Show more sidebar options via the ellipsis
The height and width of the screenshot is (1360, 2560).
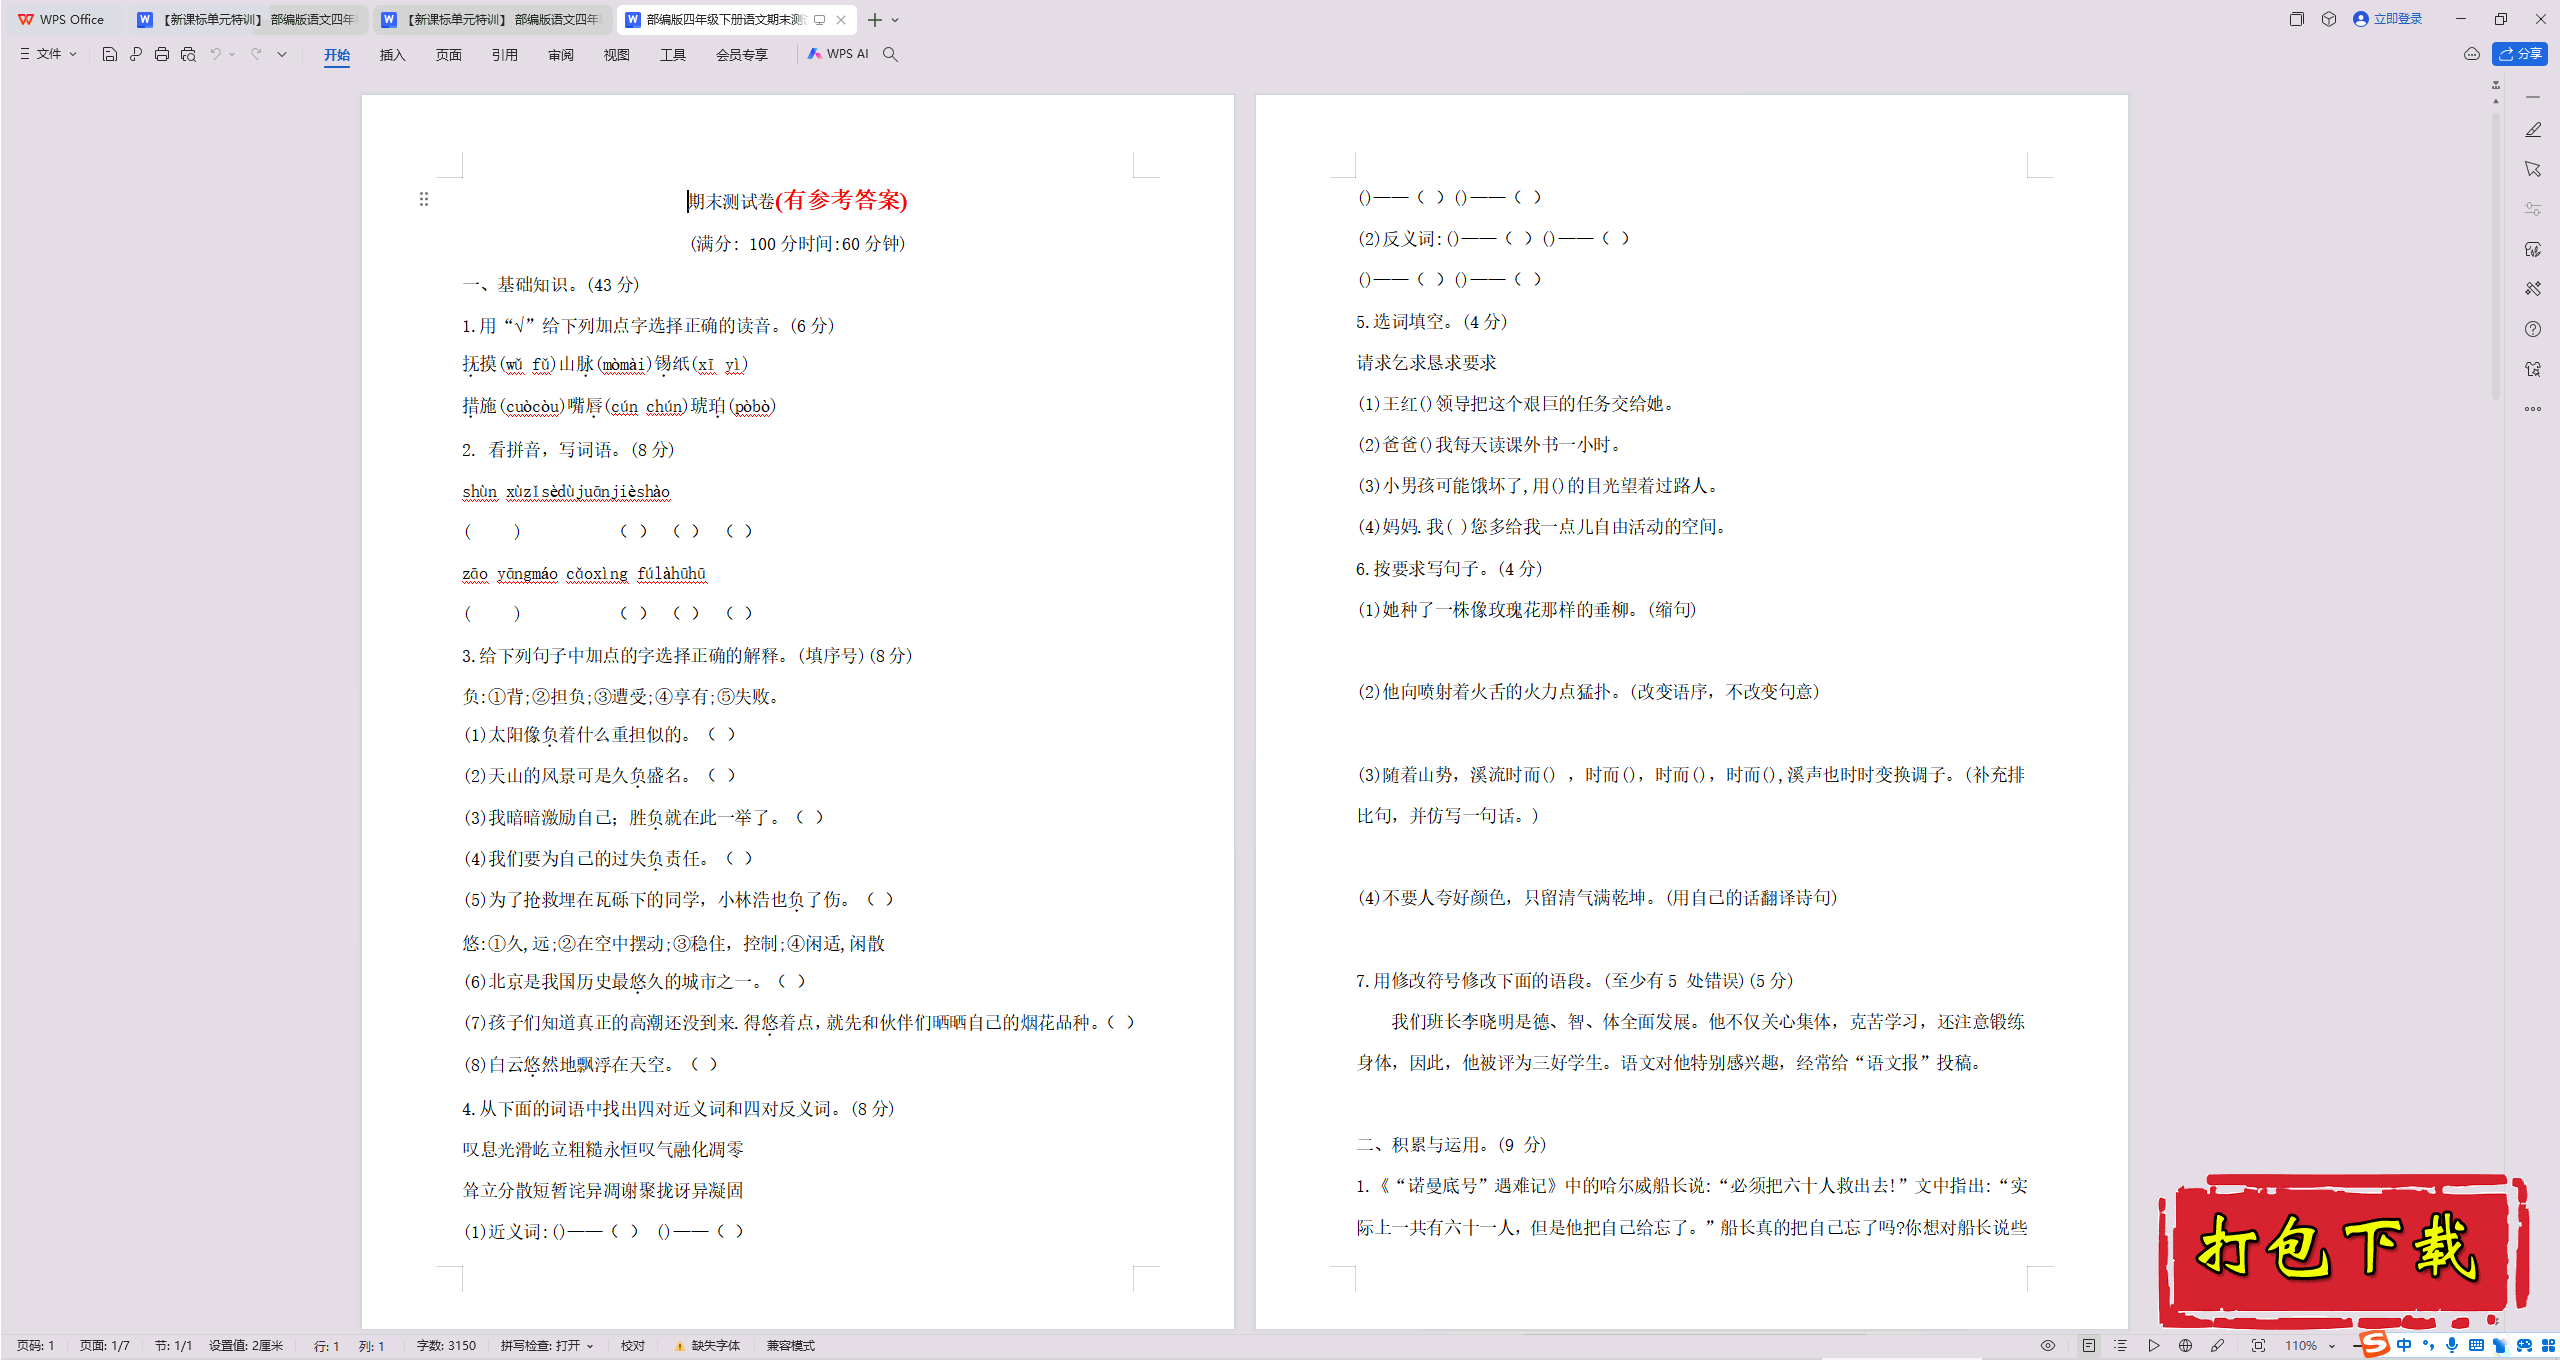click(x=2533, y=409)
